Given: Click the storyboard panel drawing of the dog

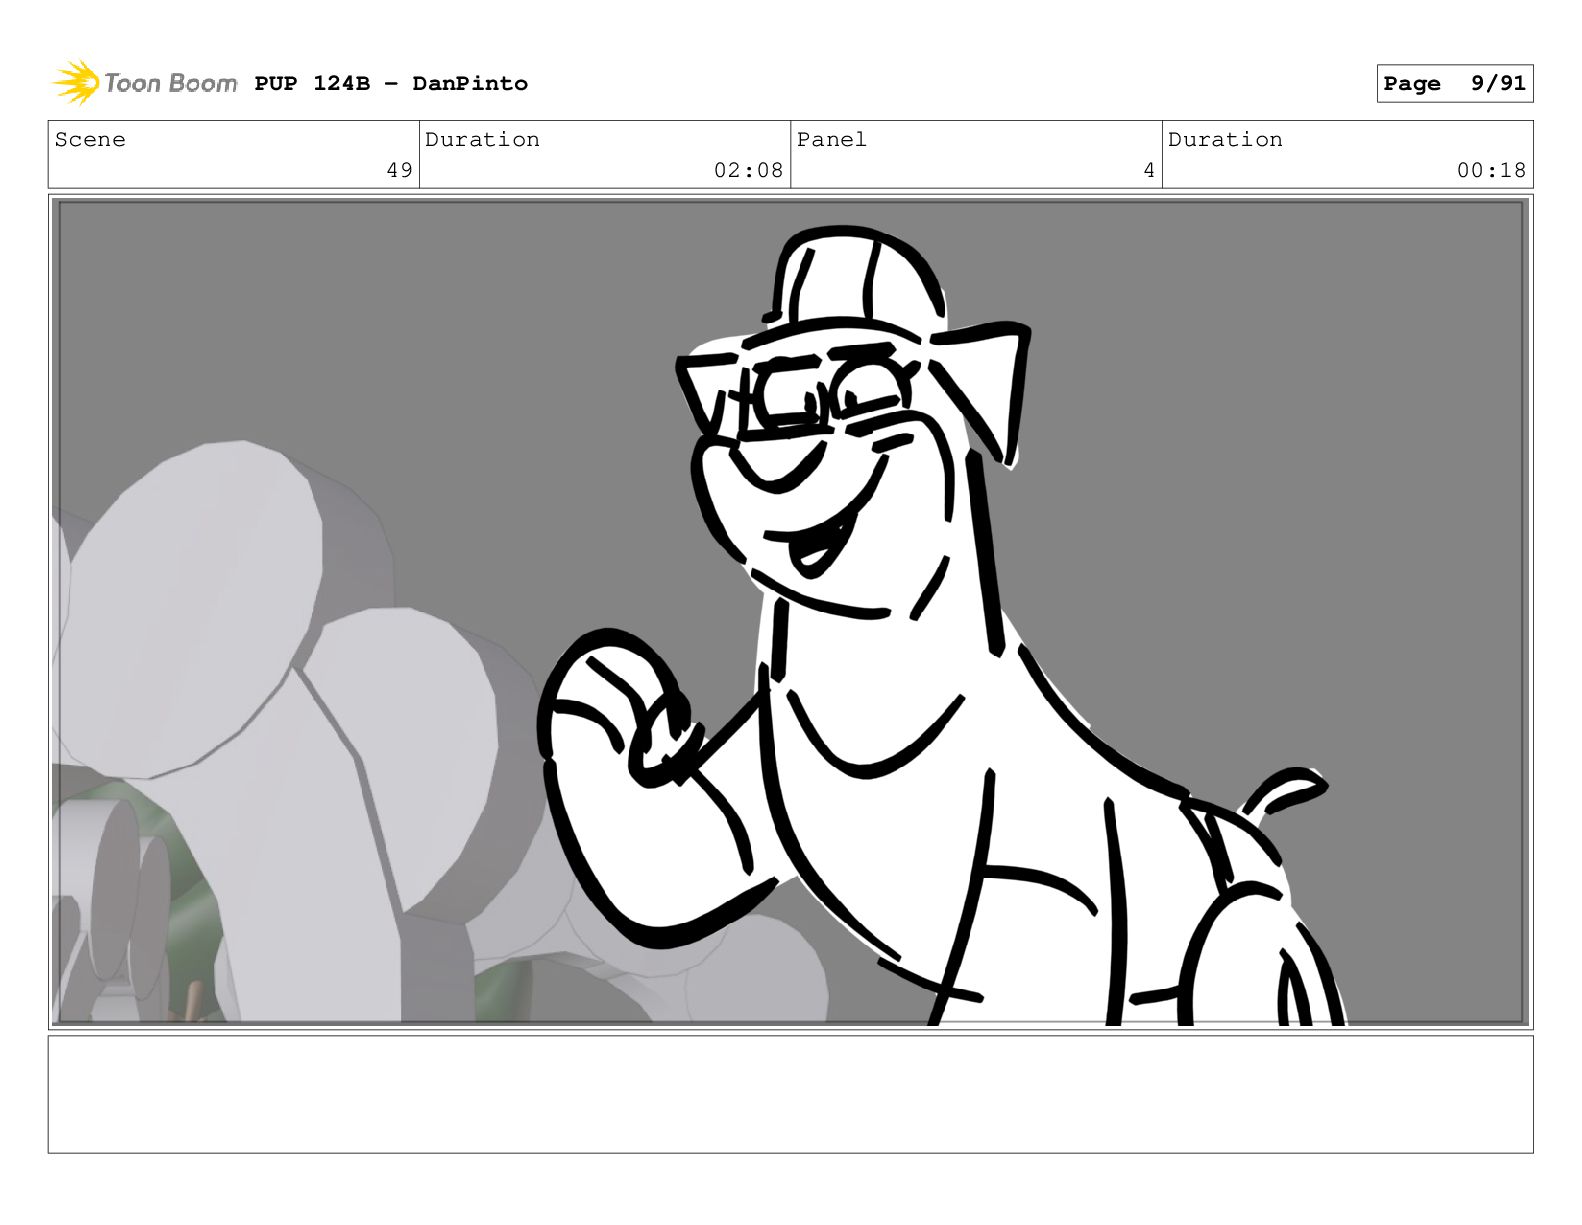Looking at the screenshot, I should click(x=790, y=612).
